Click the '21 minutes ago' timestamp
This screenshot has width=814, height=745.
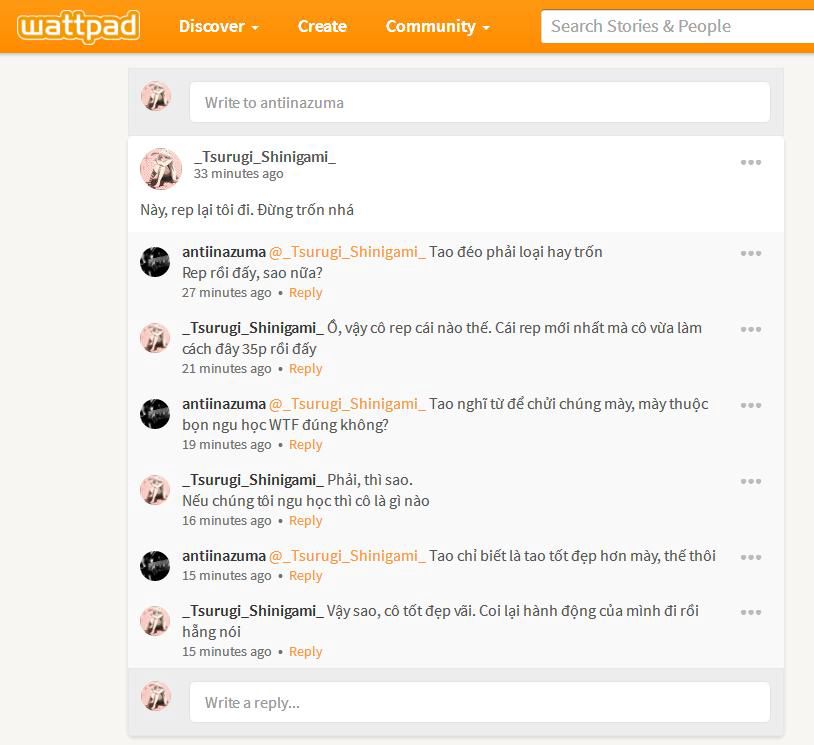pos(226,369)
